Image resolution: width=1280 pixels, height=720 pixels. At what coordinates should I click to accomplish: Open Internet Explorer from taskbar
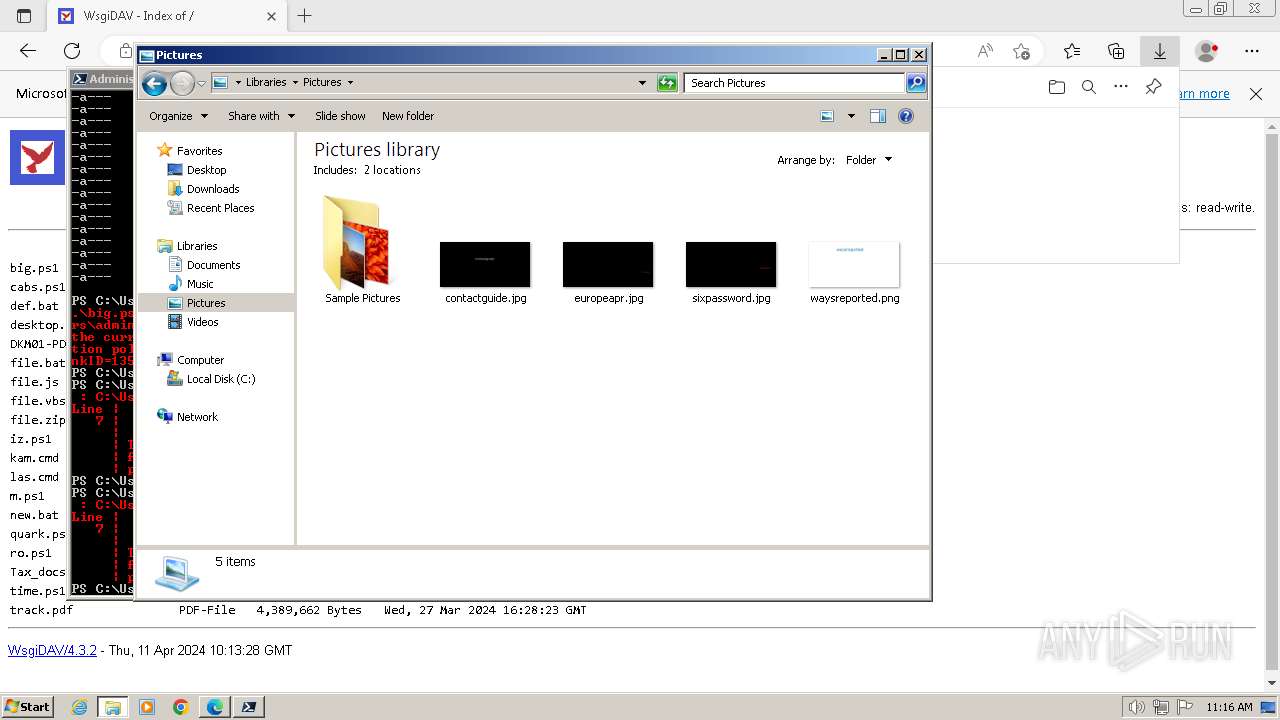coord(79,707)
